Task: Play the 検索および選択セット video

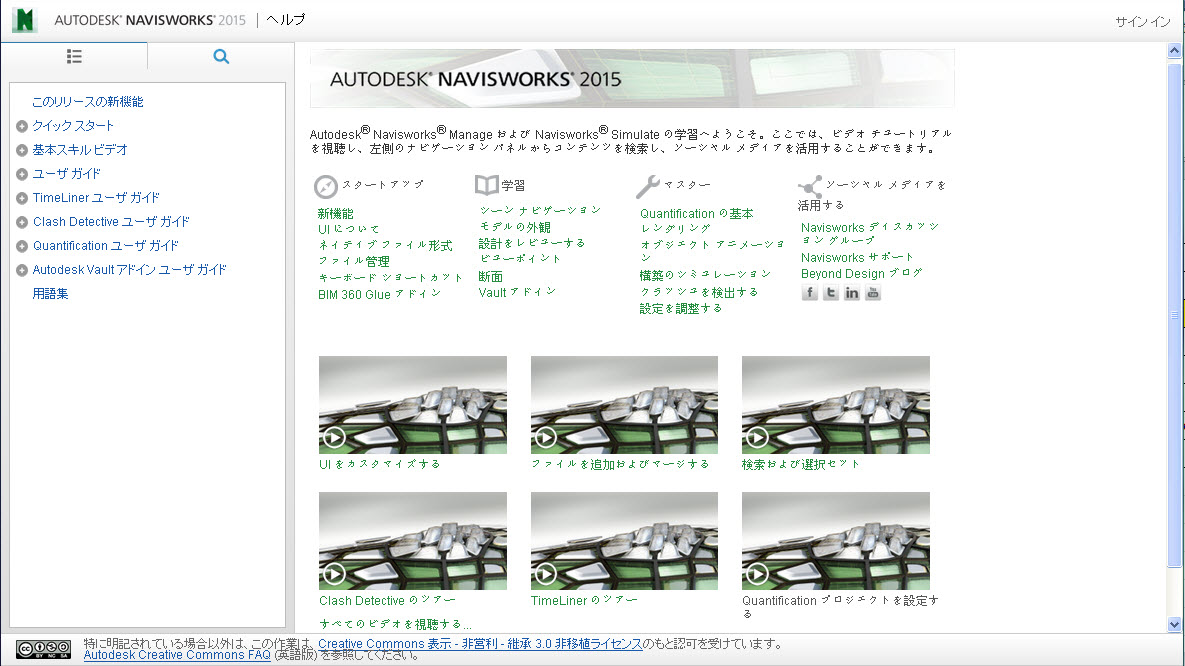Action: point(836,404)
